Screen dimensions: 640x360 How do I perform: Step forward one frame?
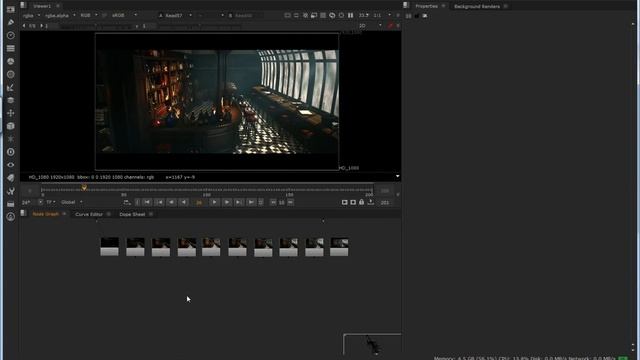pyautogui.click(x=227, y=202)
